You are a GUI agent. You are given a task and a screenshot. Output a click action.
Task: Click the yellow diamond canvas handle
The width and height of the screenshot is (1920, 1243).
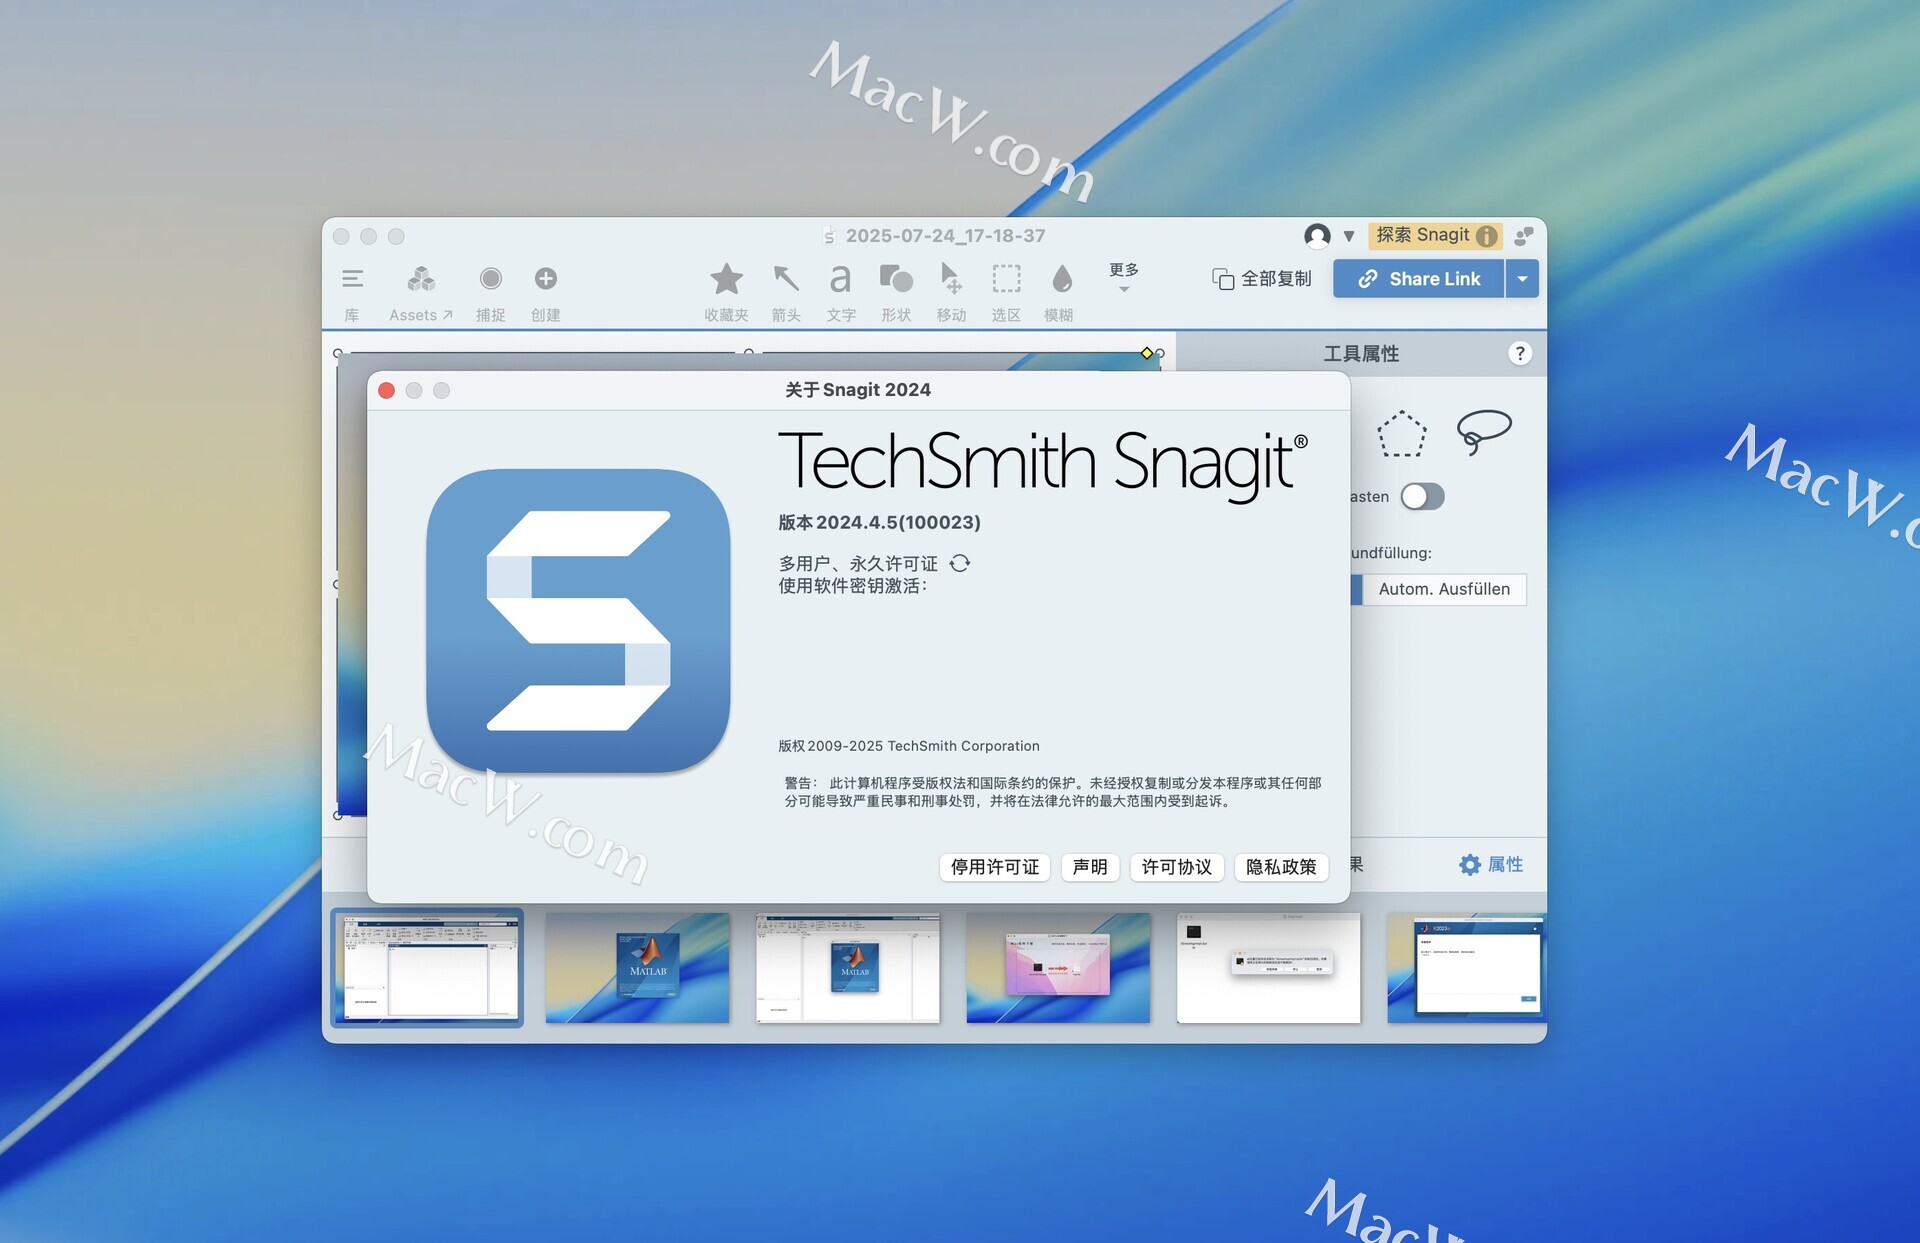[x=1147, y=353]
